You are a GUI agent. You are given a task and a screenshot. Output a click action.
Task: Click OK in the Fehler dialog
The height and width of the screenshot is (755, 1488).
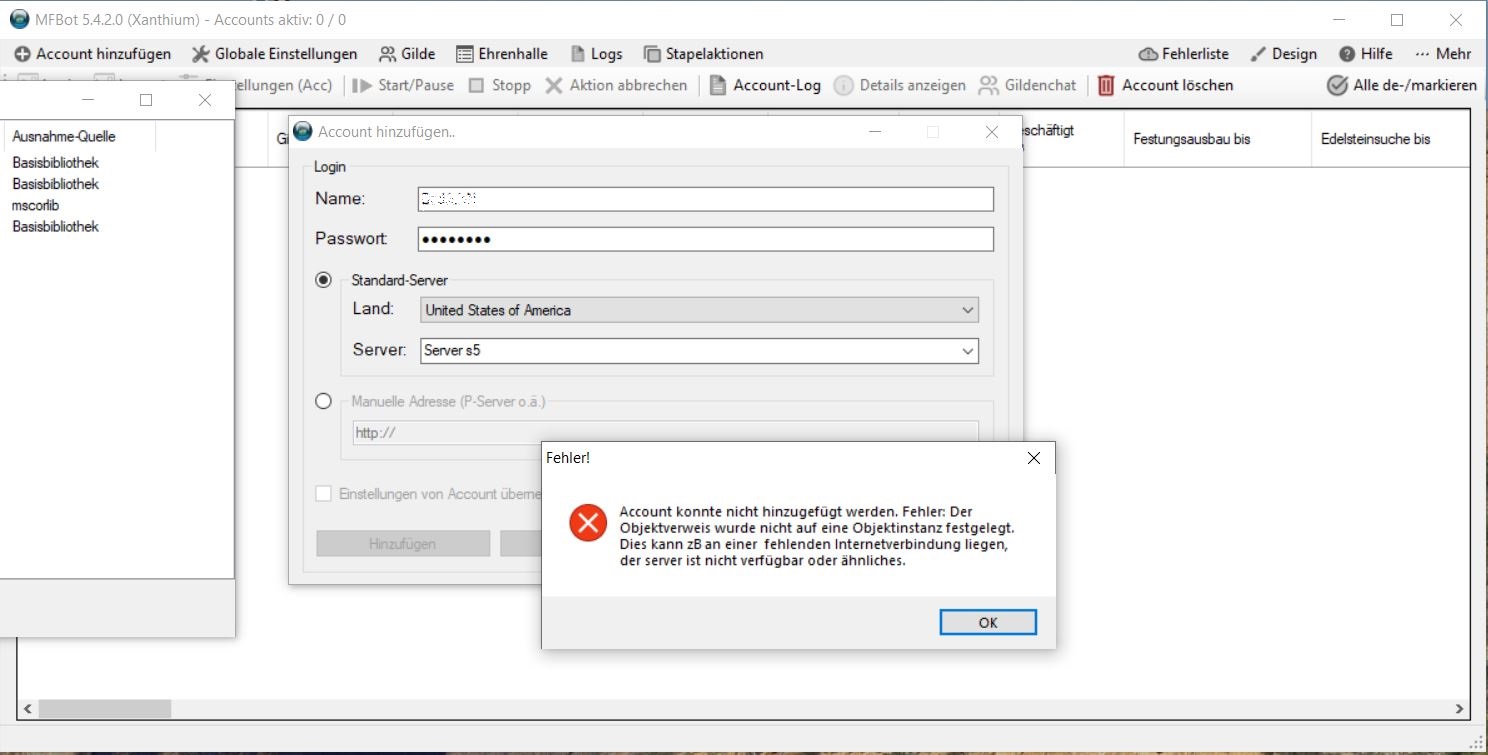click(x=988, y=622)
